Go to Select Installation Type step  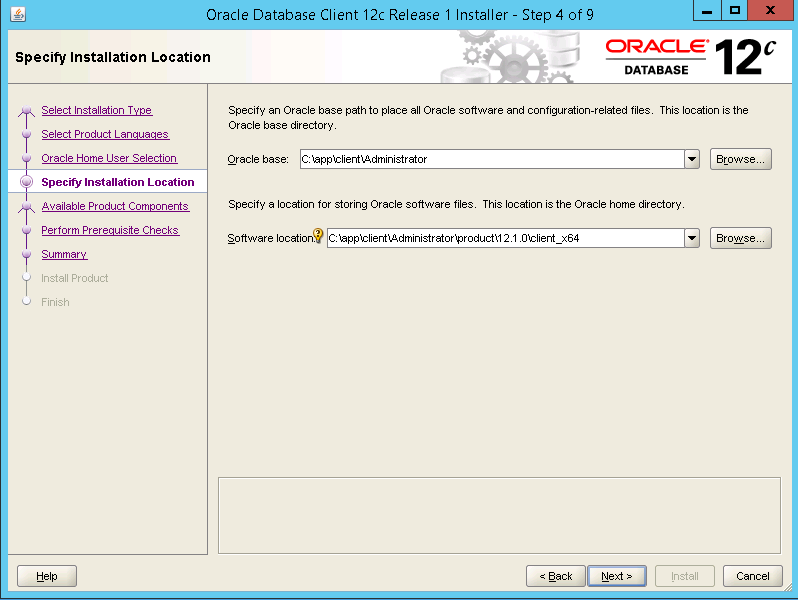click(97, 110)
